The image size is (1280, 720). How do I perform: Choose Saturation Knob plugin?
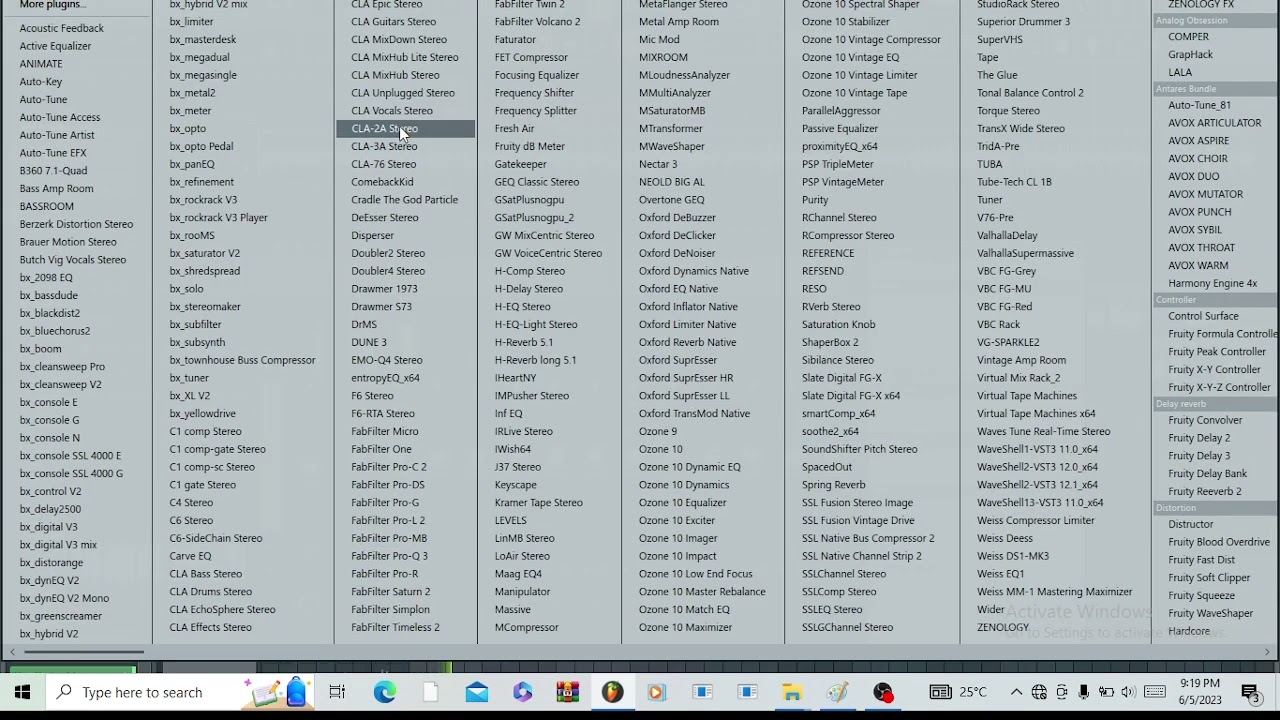click(x=838, y=324)
